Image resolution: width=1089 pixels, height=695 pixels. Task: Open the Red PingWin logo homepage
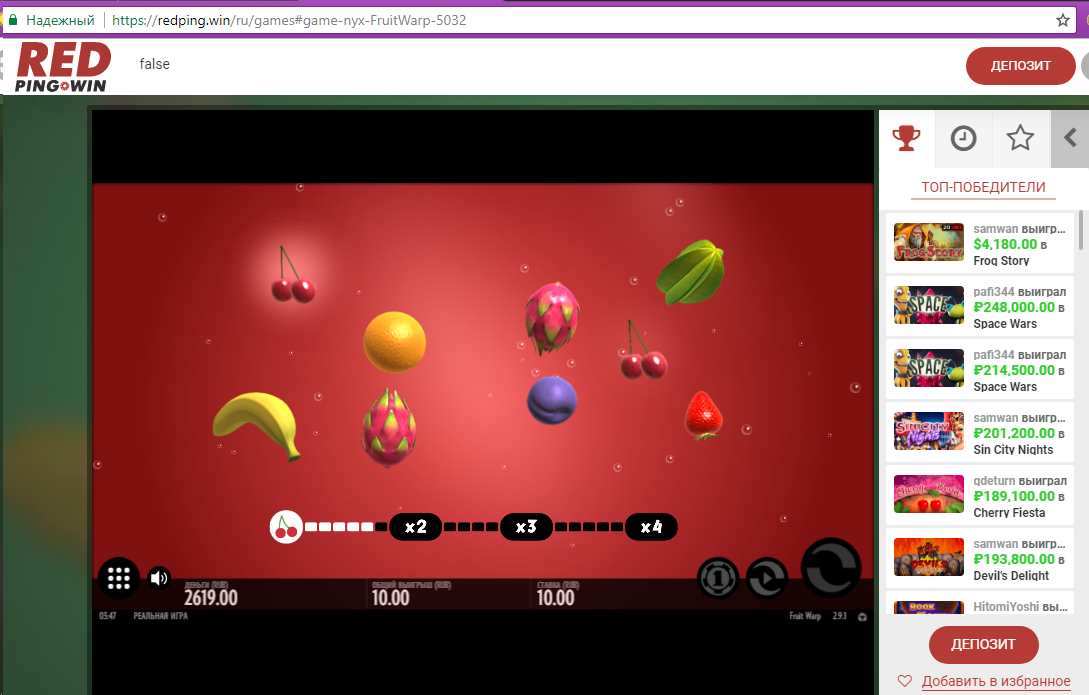[x=63, y=67]
